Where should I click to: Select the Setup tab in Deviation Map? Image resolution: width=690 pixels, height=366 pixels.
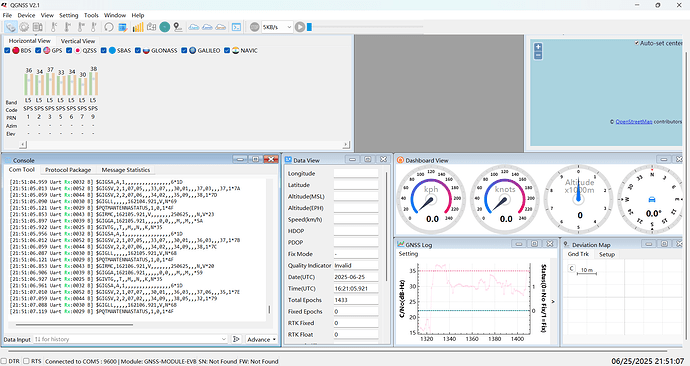pos(607,254)
